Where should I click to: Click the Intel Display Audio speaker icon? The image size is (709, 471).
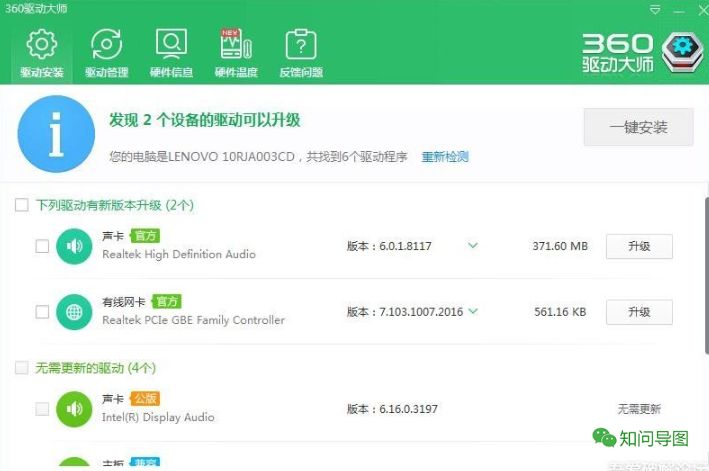tap(74, 409)
